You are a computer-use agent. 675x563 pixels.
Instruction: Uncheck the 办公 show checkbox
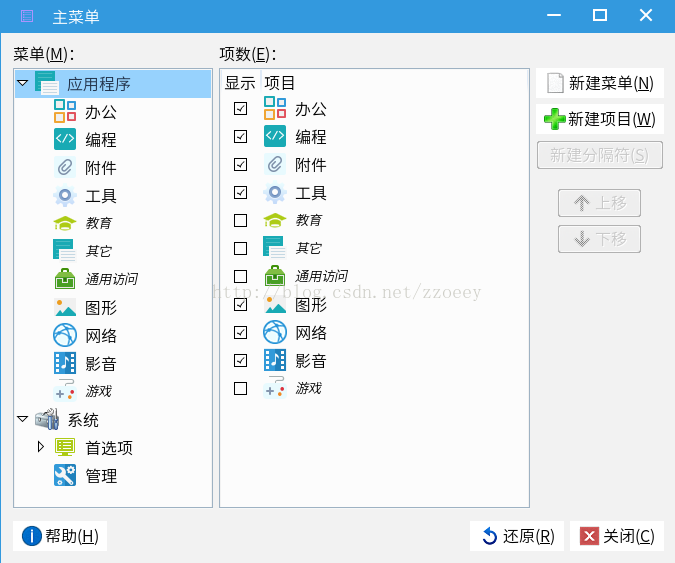240,108
